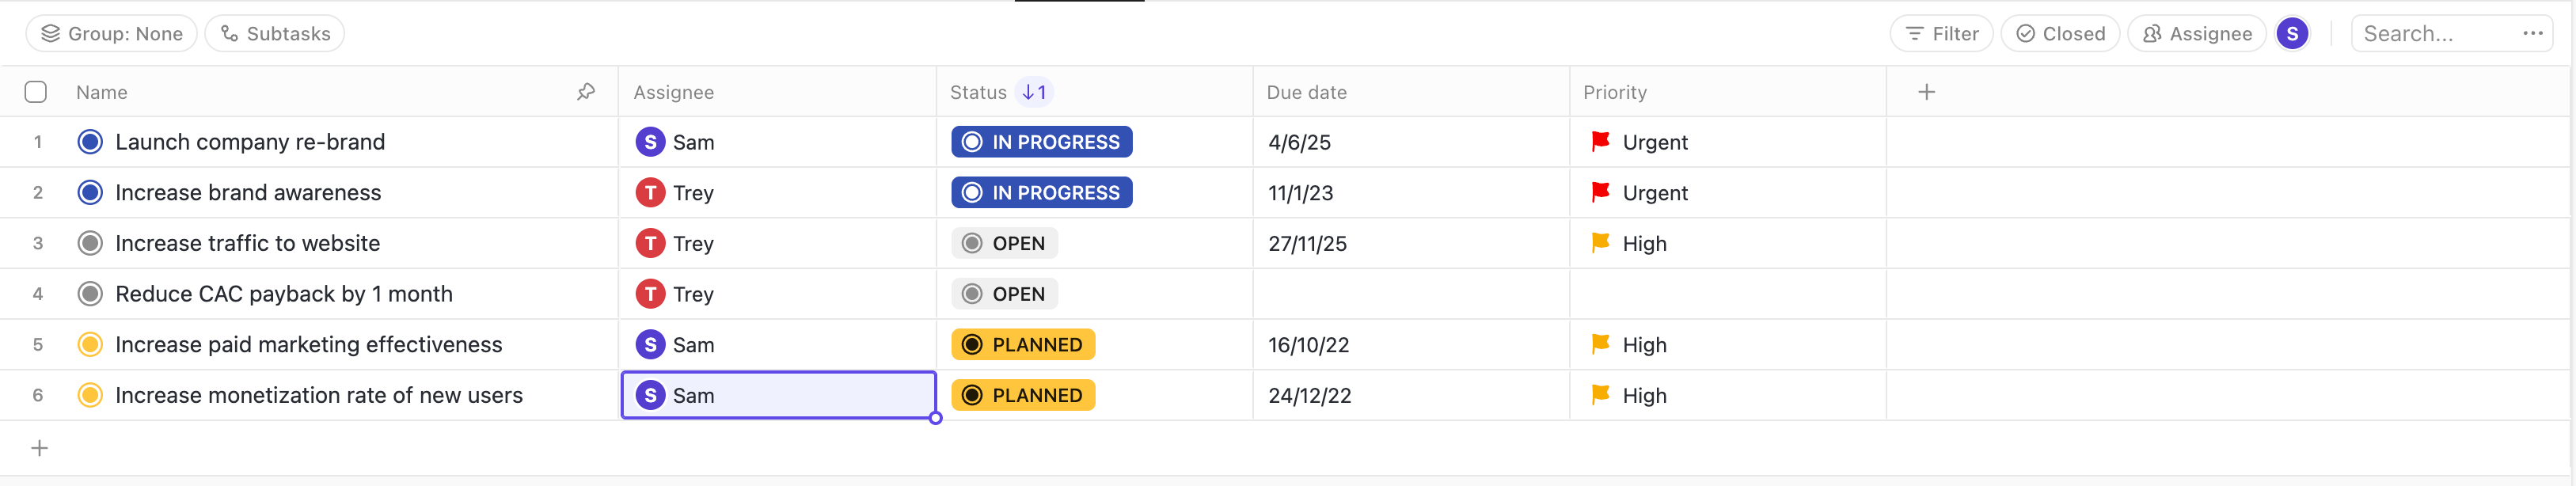The image size is (2576, 486).
Task: Toggle the Closed tasks filter
Action: [2060, 34]
